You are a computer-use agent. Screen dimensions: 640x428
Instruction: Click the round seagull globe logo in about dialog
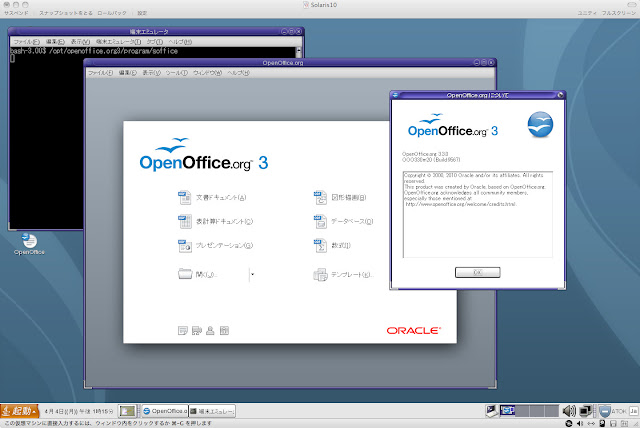(540, 124)
